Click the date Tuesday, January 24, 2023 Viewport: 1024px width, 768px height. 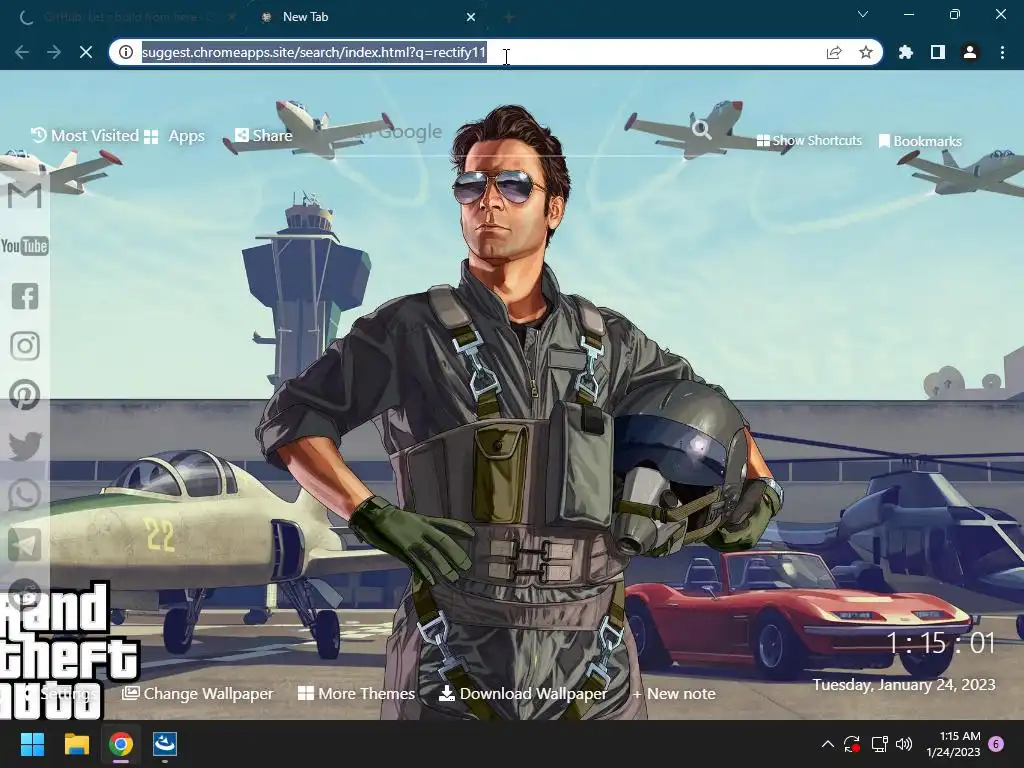point(904,684)
